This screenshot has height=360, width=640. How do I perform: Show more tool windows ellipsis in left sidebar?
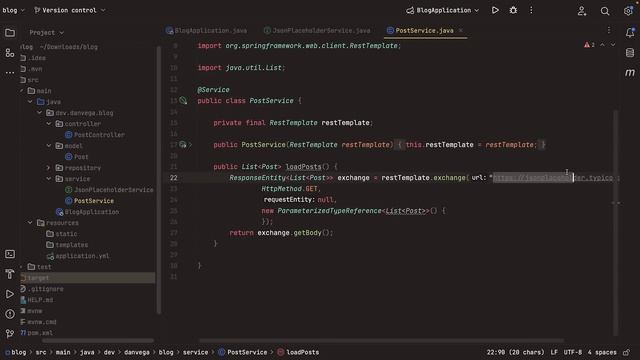pos(10,73)
